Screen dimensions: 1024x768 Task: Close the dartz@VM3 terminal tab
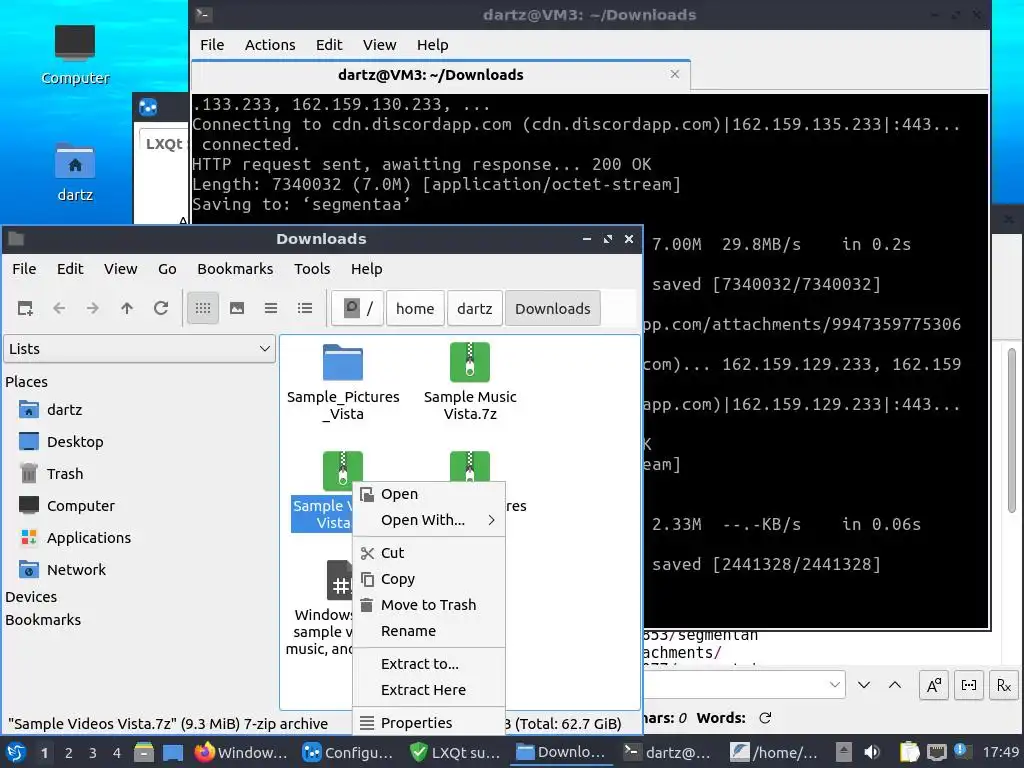pos(675,74)
